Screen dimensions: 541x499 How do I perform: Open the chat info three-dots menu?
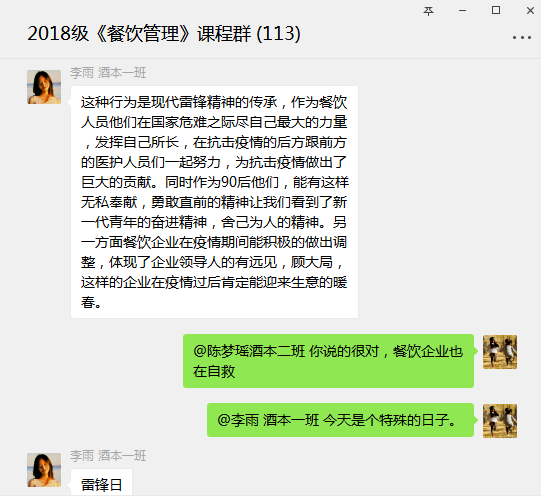(522, 37)
